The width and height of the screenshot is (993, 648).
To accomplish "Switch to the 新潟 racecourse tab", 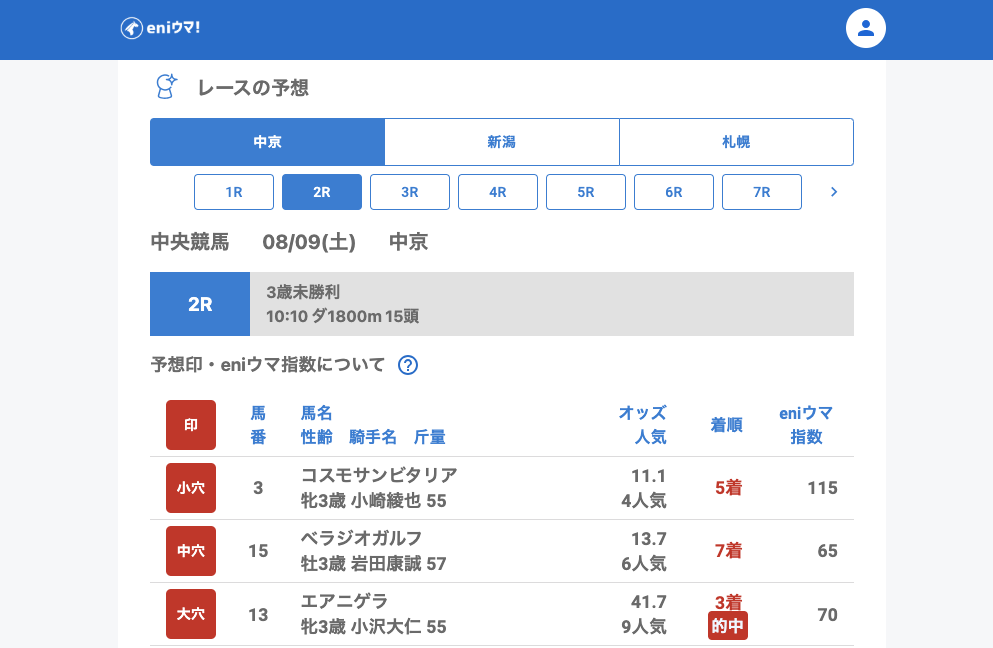I will click(502, 142).
